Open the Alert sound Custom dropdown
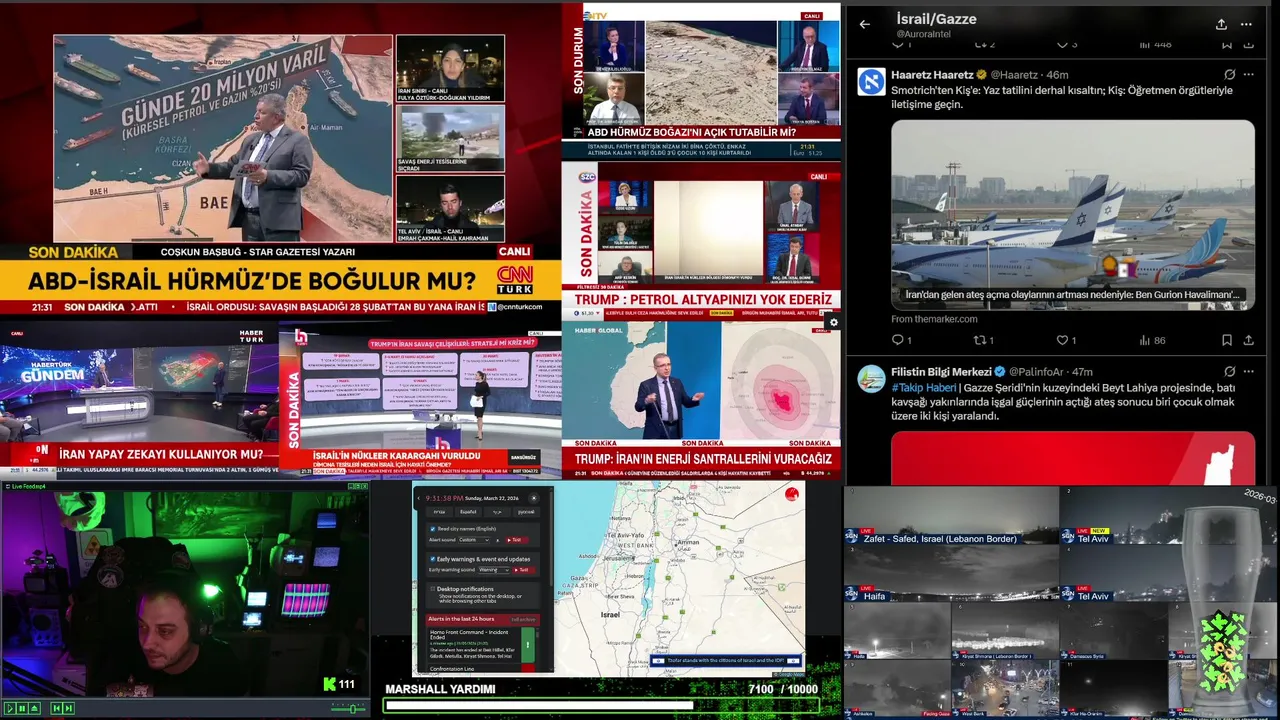1280x720 pixels. point(474,540)
